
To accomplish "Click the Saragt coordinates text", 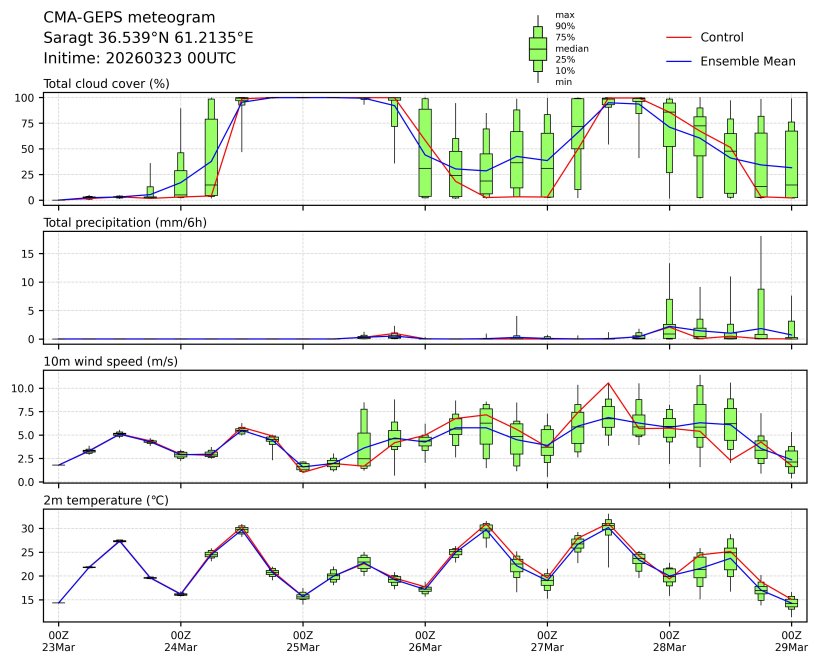I will pyautogui.click(x=148, y=38).
